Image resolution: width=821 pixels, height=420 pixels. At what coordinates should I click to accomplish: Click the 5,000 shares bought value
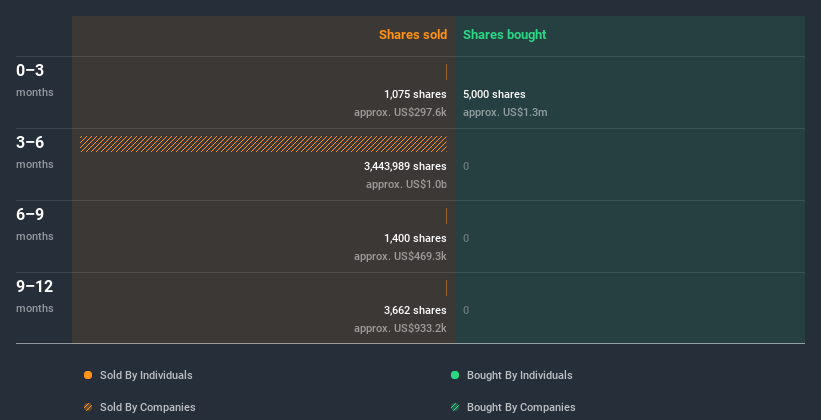[x=494, y=94]
